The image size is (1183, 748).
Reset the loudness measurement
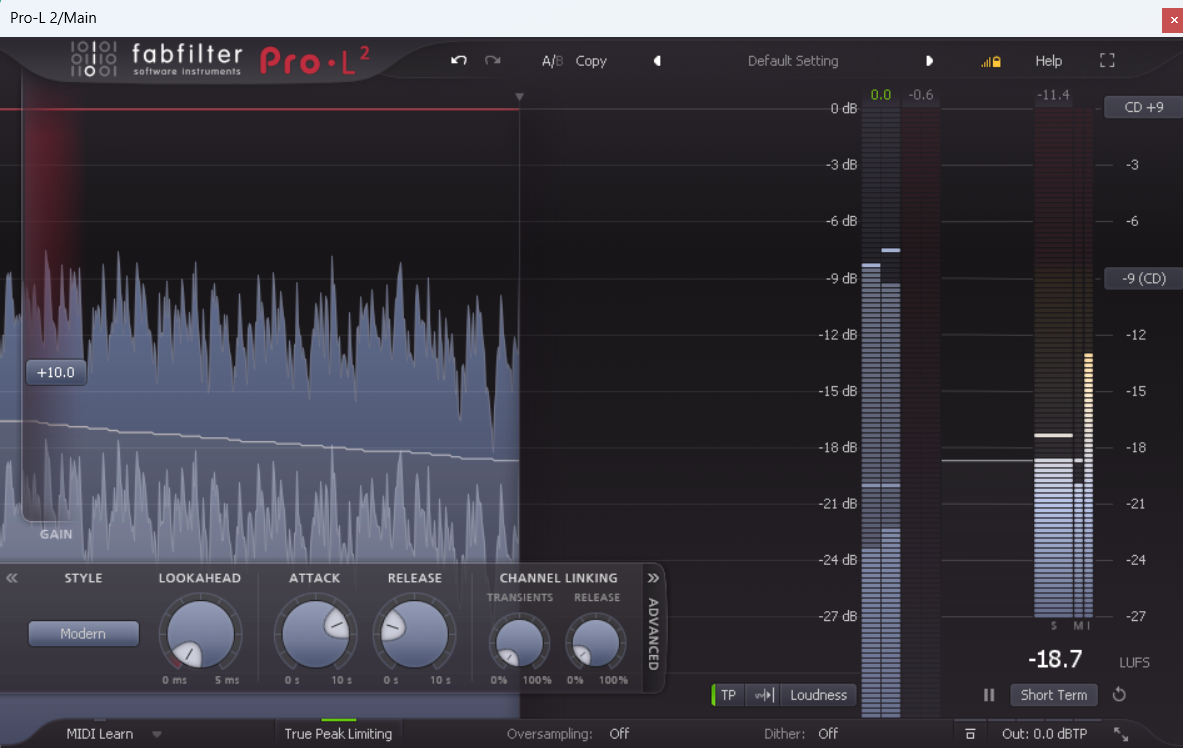[x=1120, y=694]
